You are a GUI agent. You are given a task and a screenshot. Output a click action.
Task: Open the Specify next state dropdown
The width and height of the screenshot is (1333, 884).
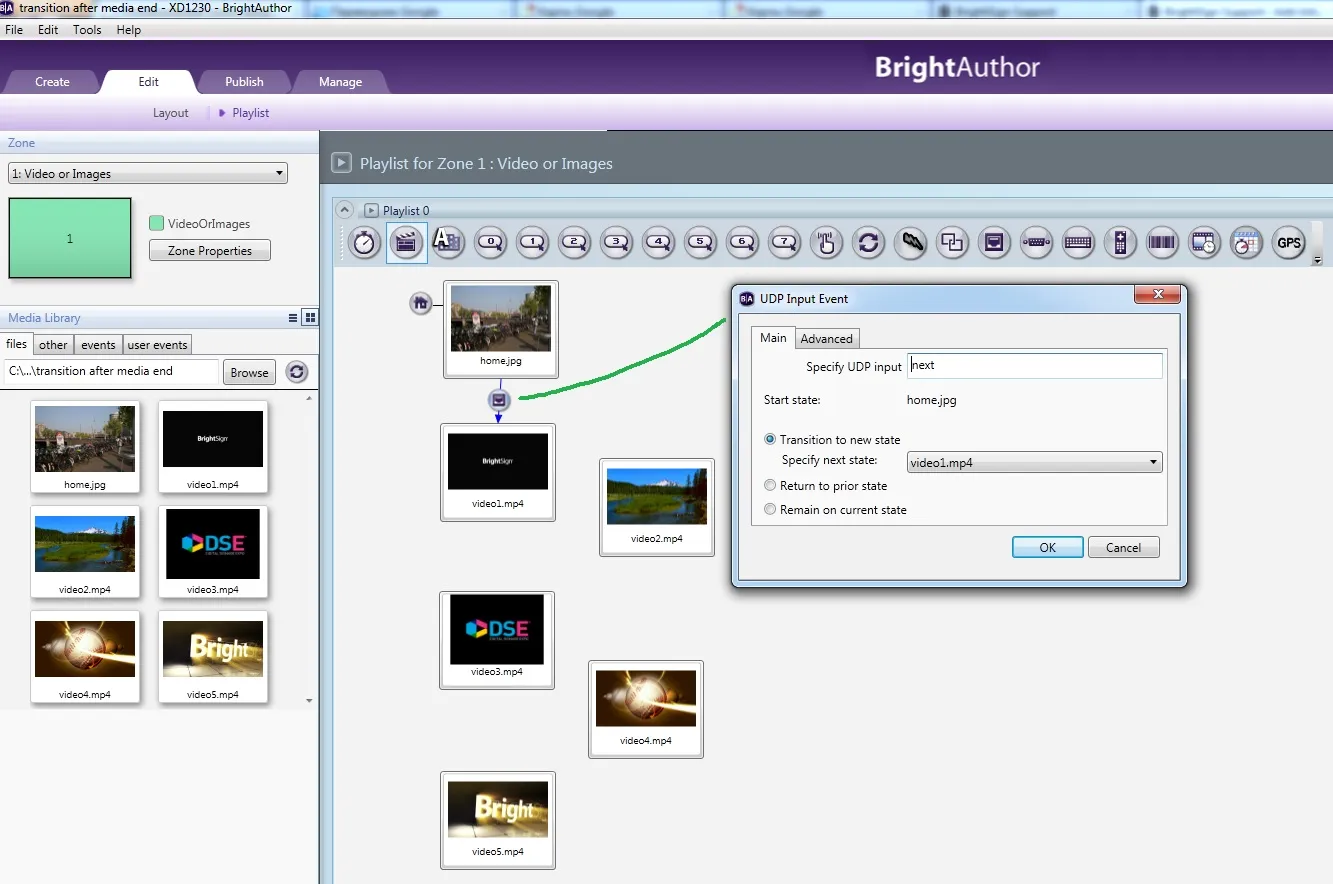[1035, 462]
